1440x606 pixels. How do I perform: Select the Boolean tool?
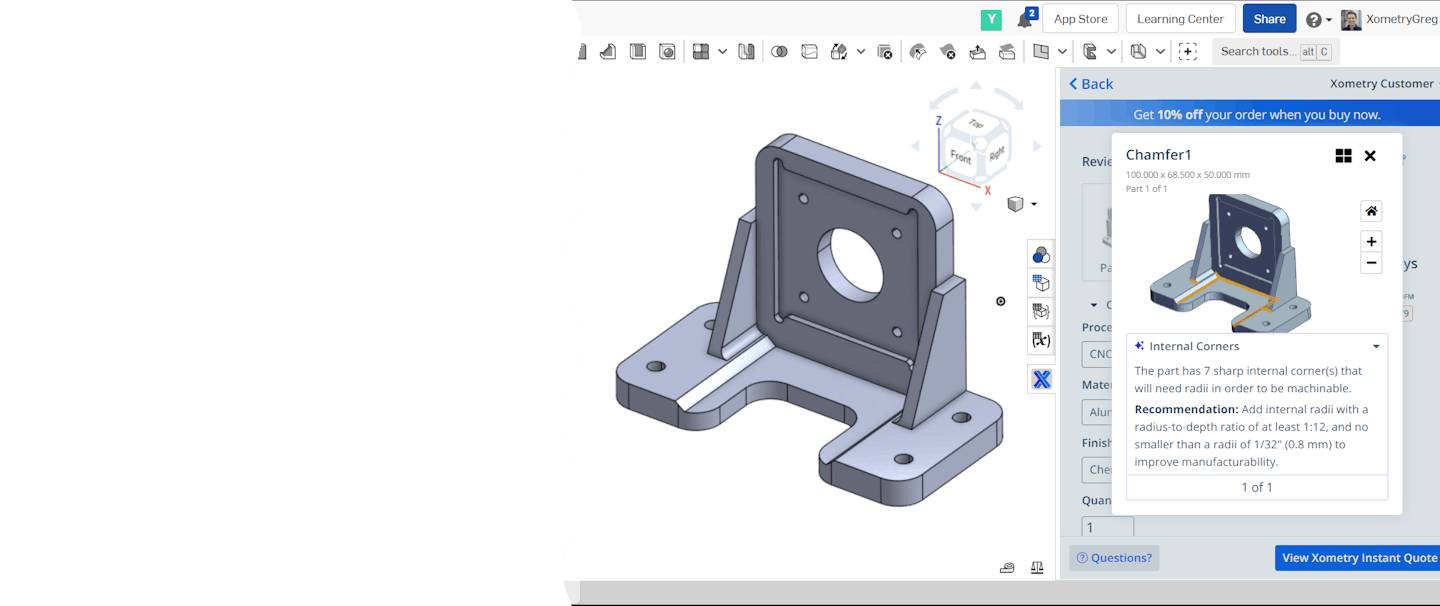pyautogui.click(x=780, y=51)
